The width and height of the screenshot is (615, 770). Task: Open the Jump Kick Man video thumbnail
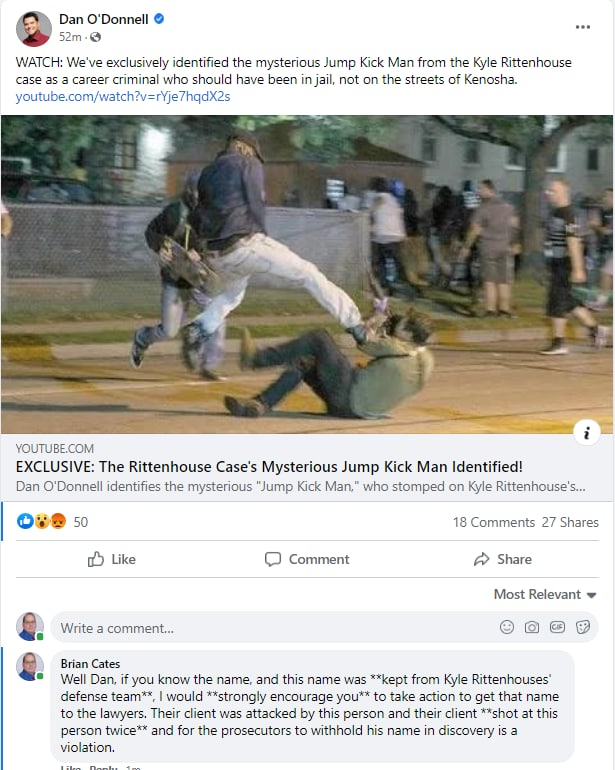point(307,275)
